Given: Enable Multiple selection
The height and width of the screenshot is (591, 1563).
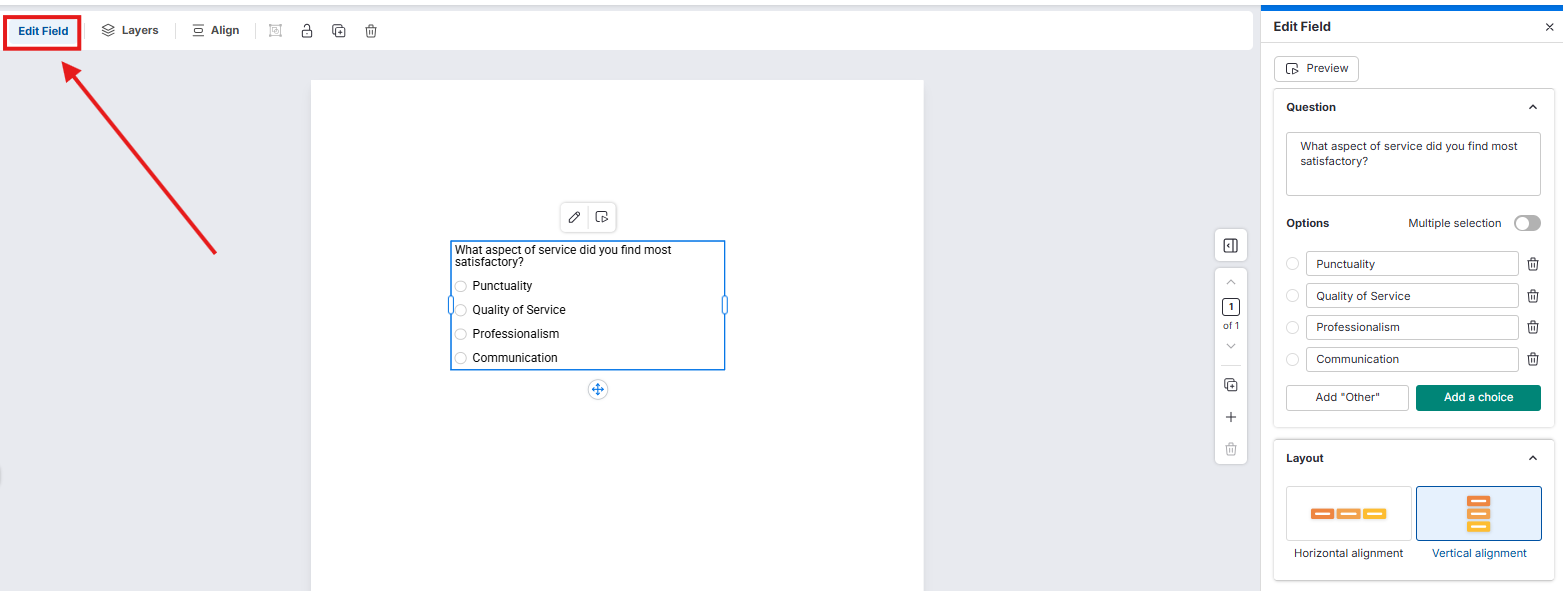Looking at the screenshot, I should 1527,223.
